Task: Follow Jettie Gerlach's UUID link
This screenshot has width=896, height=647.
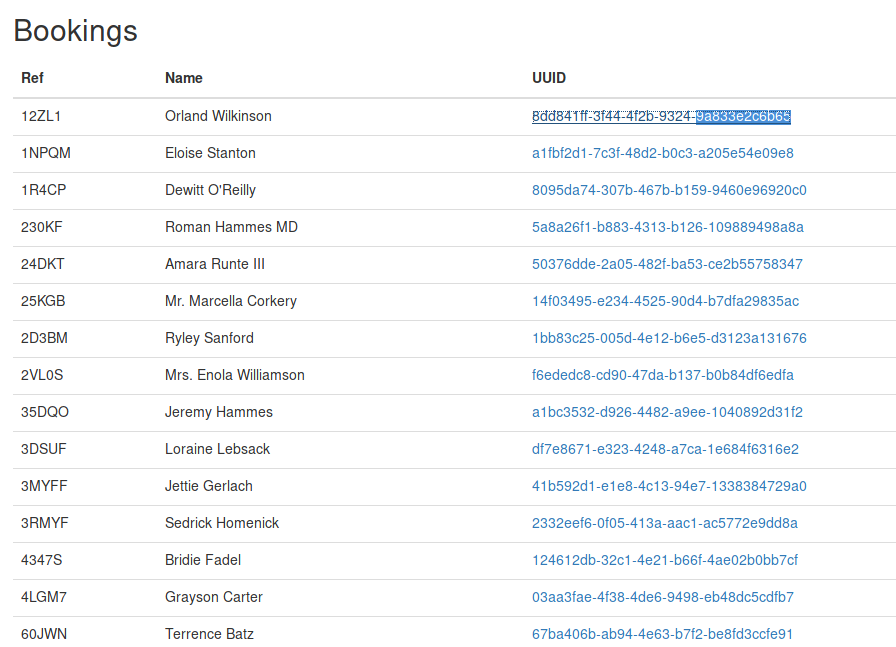Action: click(669, 486)
